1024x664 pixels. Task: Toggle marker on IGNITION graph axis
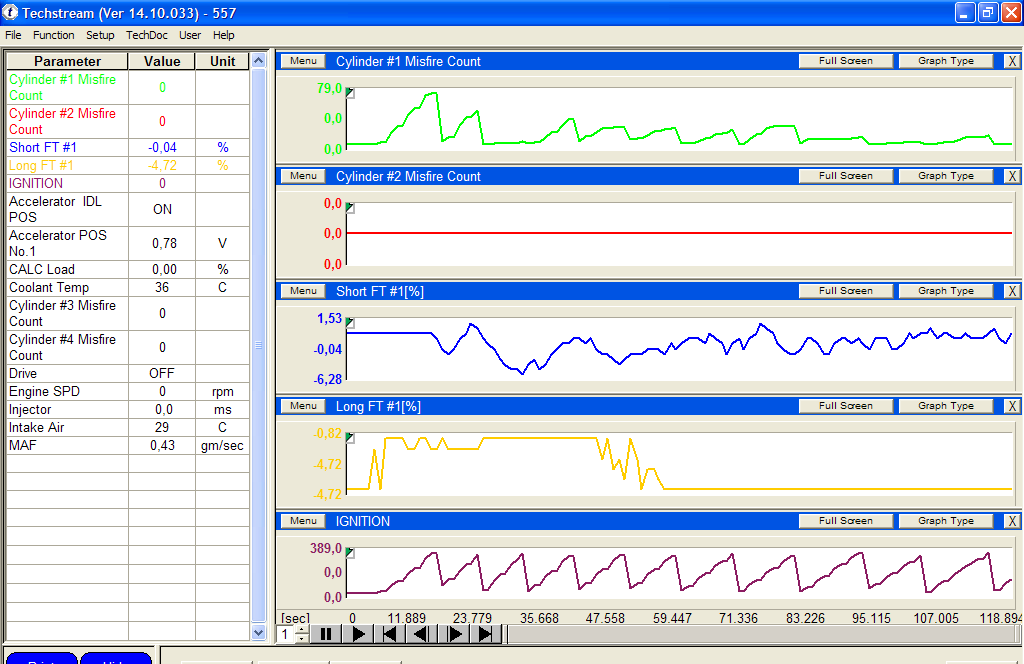point(350,553)
